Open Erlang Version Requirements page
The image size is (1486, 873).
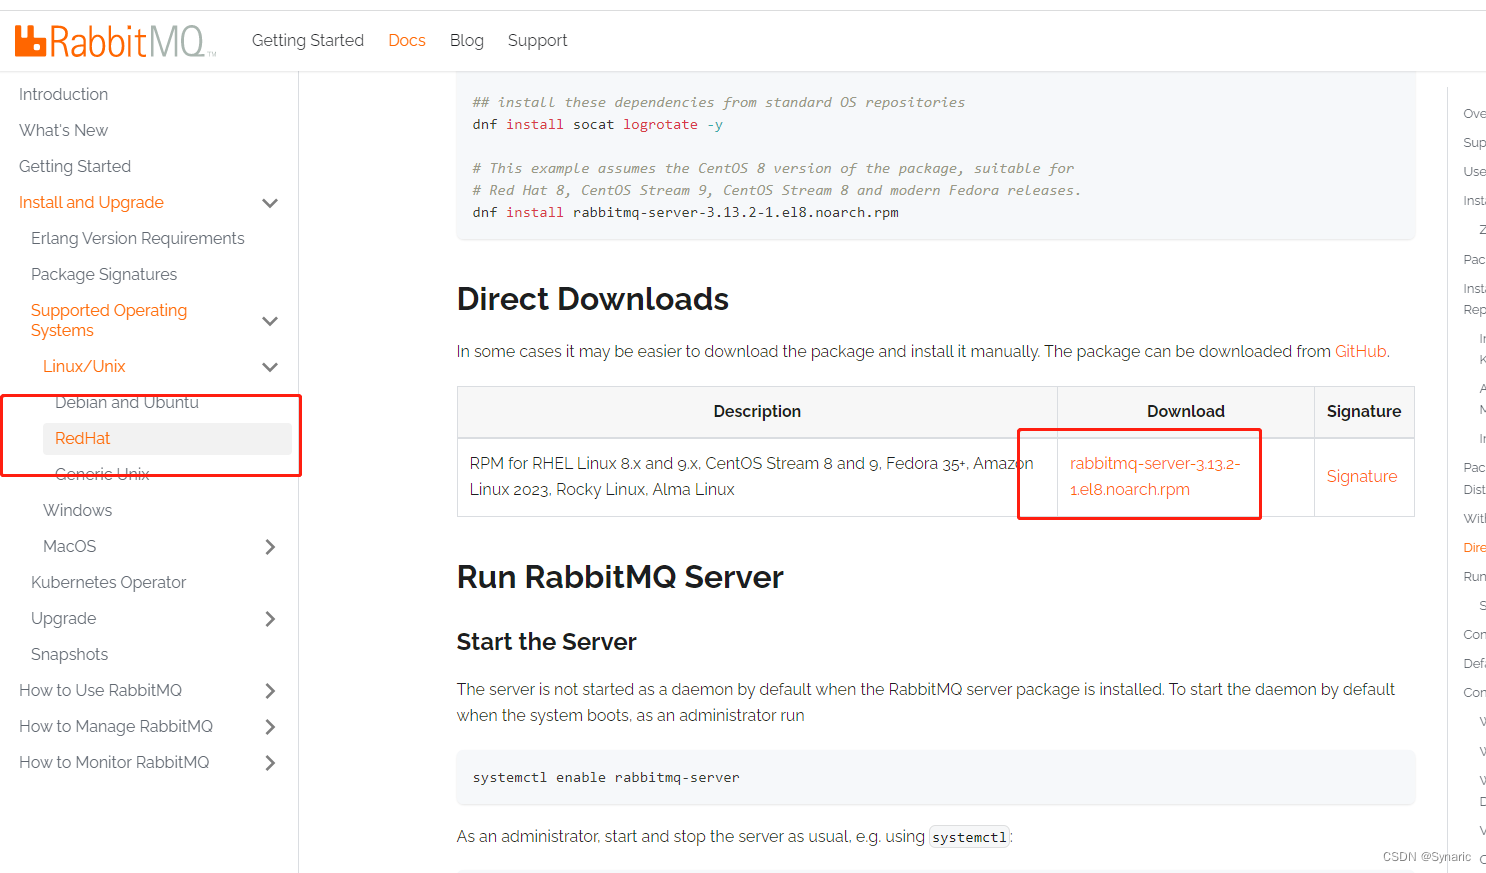point(138,238)
